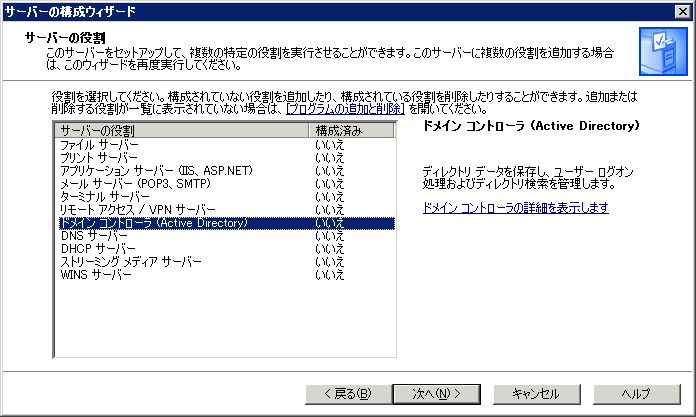Click いいえ status for ファイル サーバー
The image size is (696, 417).
pyautogui.click(x=329, y=145)
